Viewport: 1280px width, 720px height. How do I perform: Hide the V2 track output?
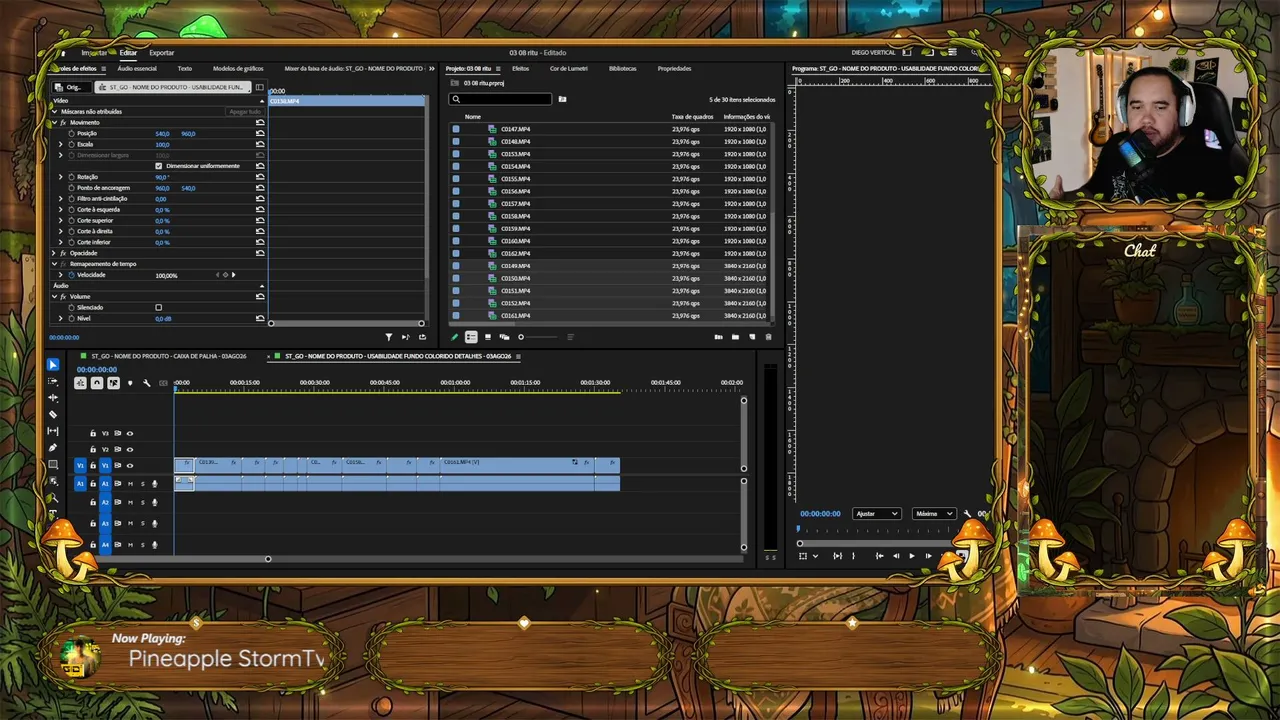pyautogui.click(x=129, y=449)
